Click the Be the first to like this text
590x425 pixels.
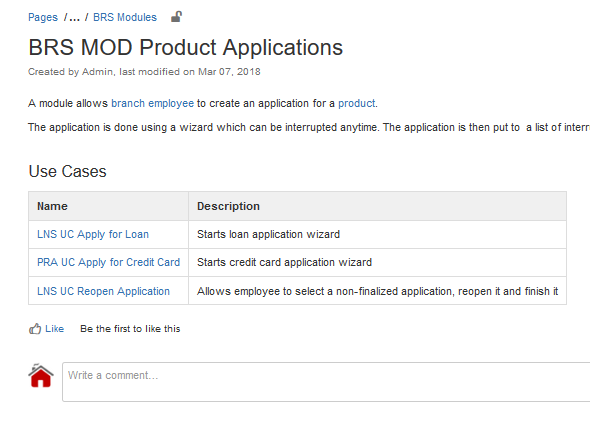point(130,329)
